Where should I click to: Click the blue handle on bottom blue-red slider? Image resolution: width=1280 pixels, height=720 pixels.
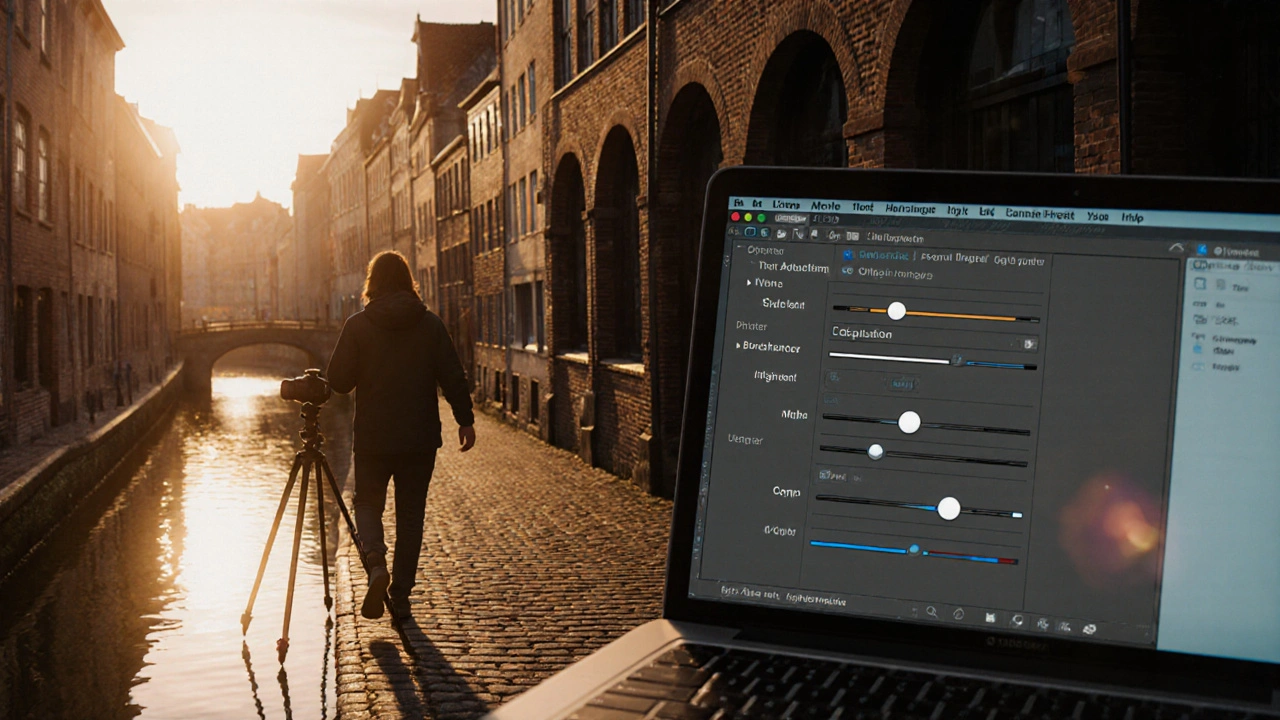[913, 549]
